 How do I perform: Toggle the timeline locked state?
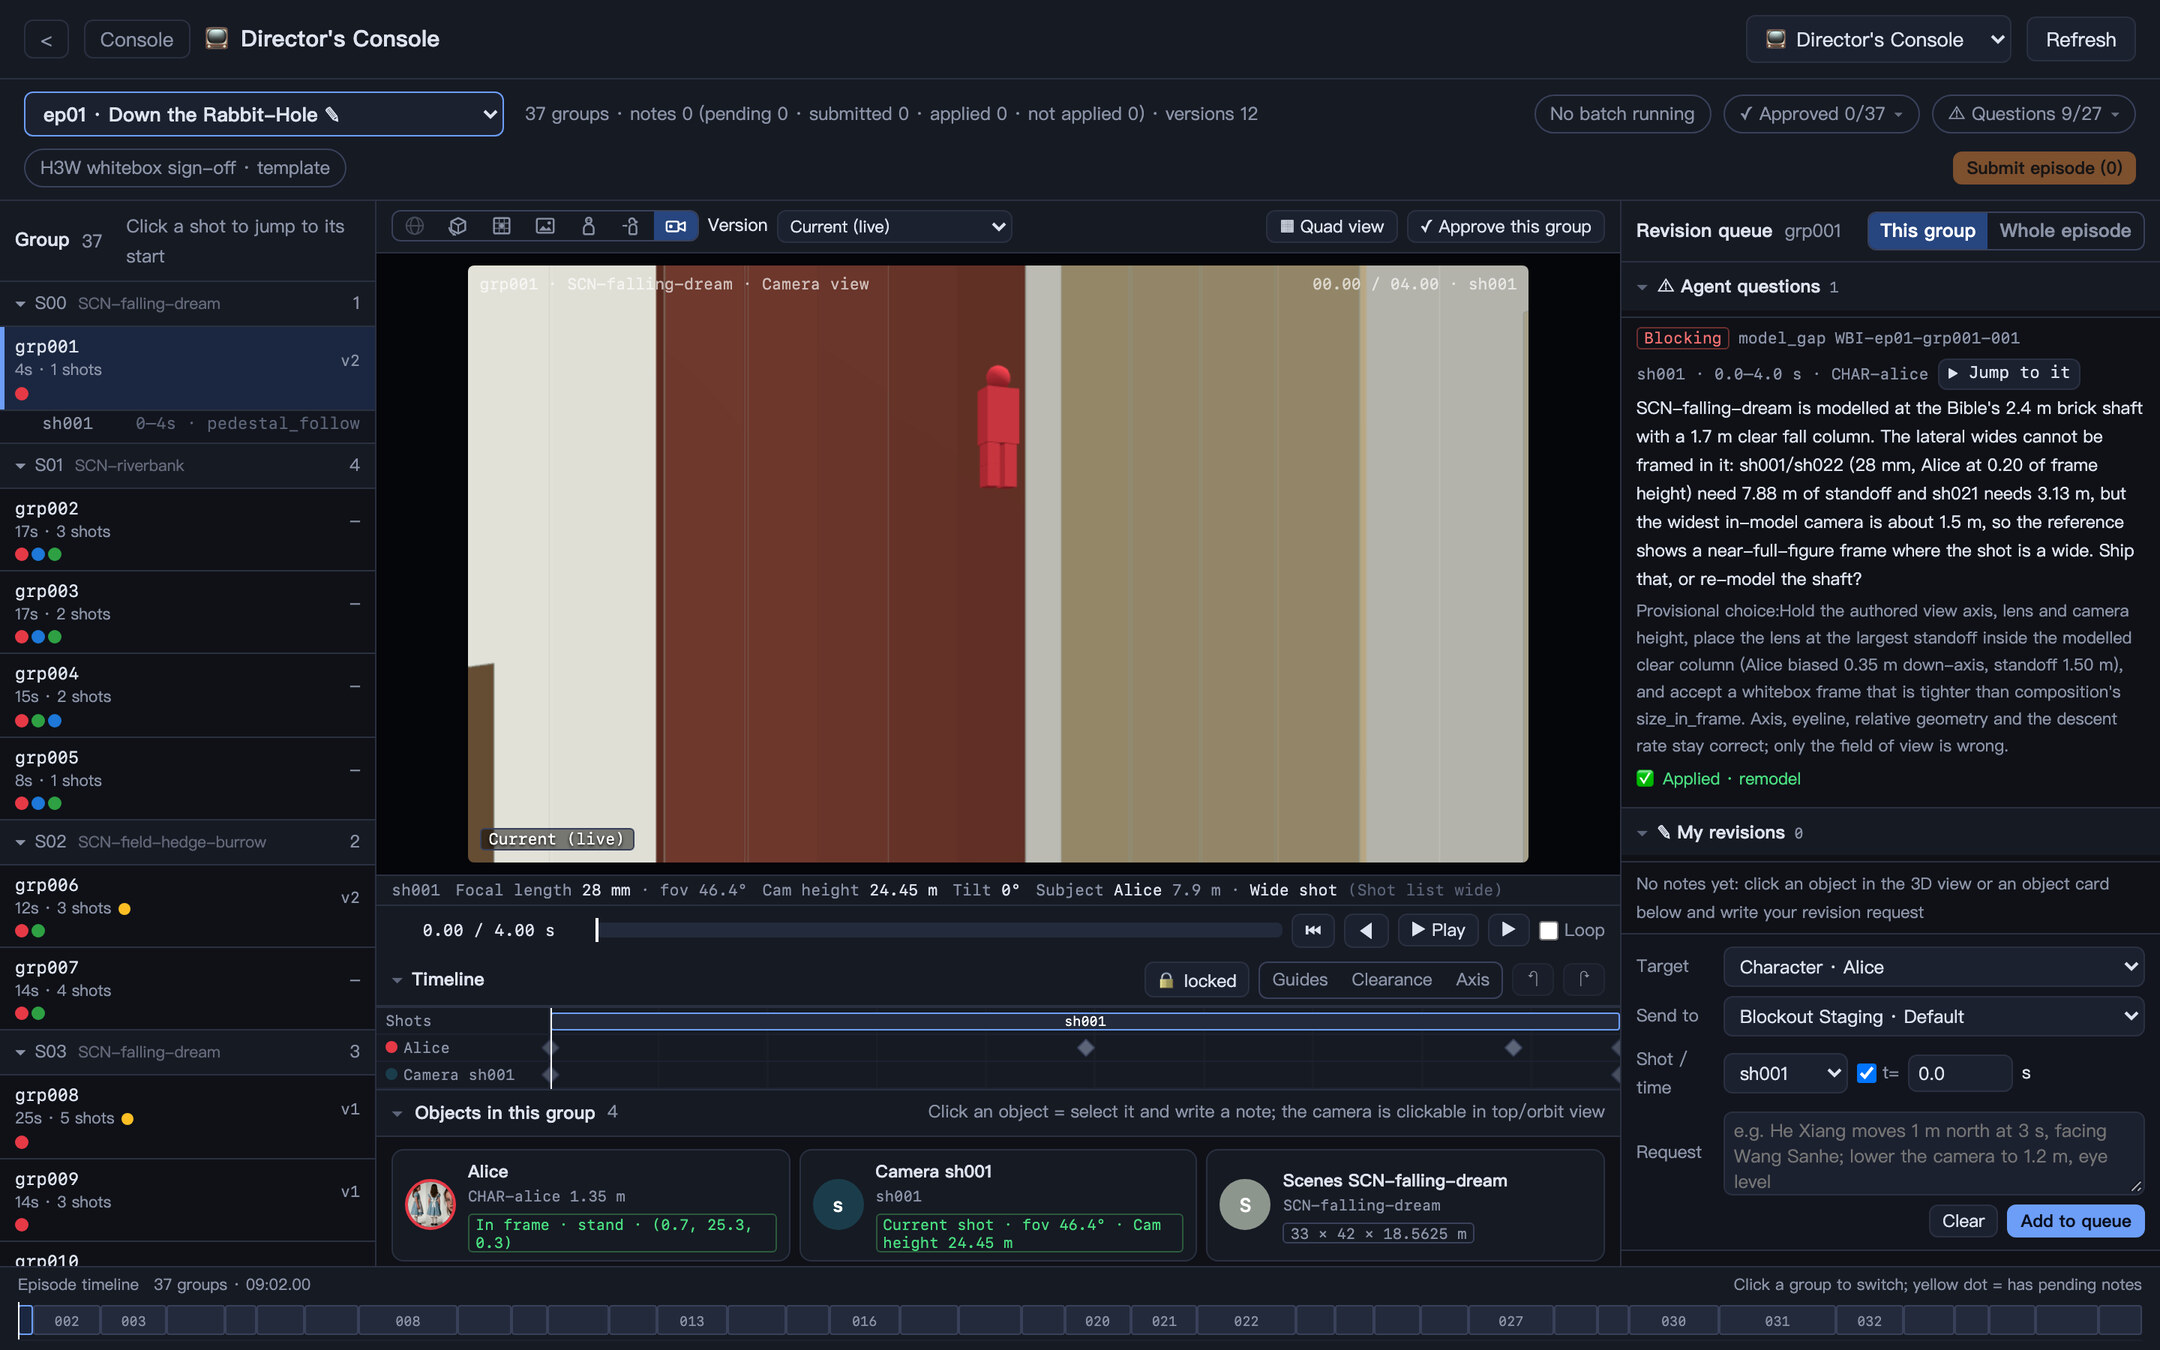pos(1197,980)
